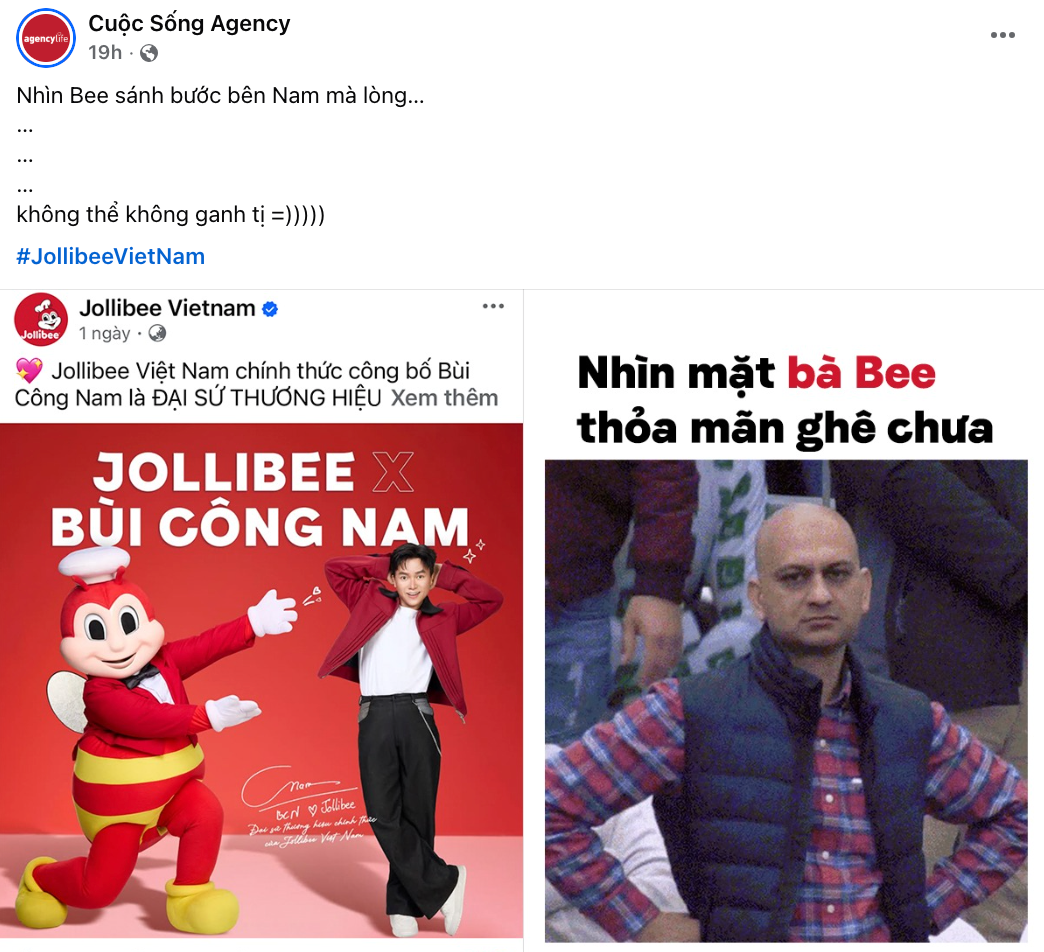Click the 'JOLLIBEE X BÙI CÔNG NAM' title
1044x952 pixels.
click(x=260, y=499)
